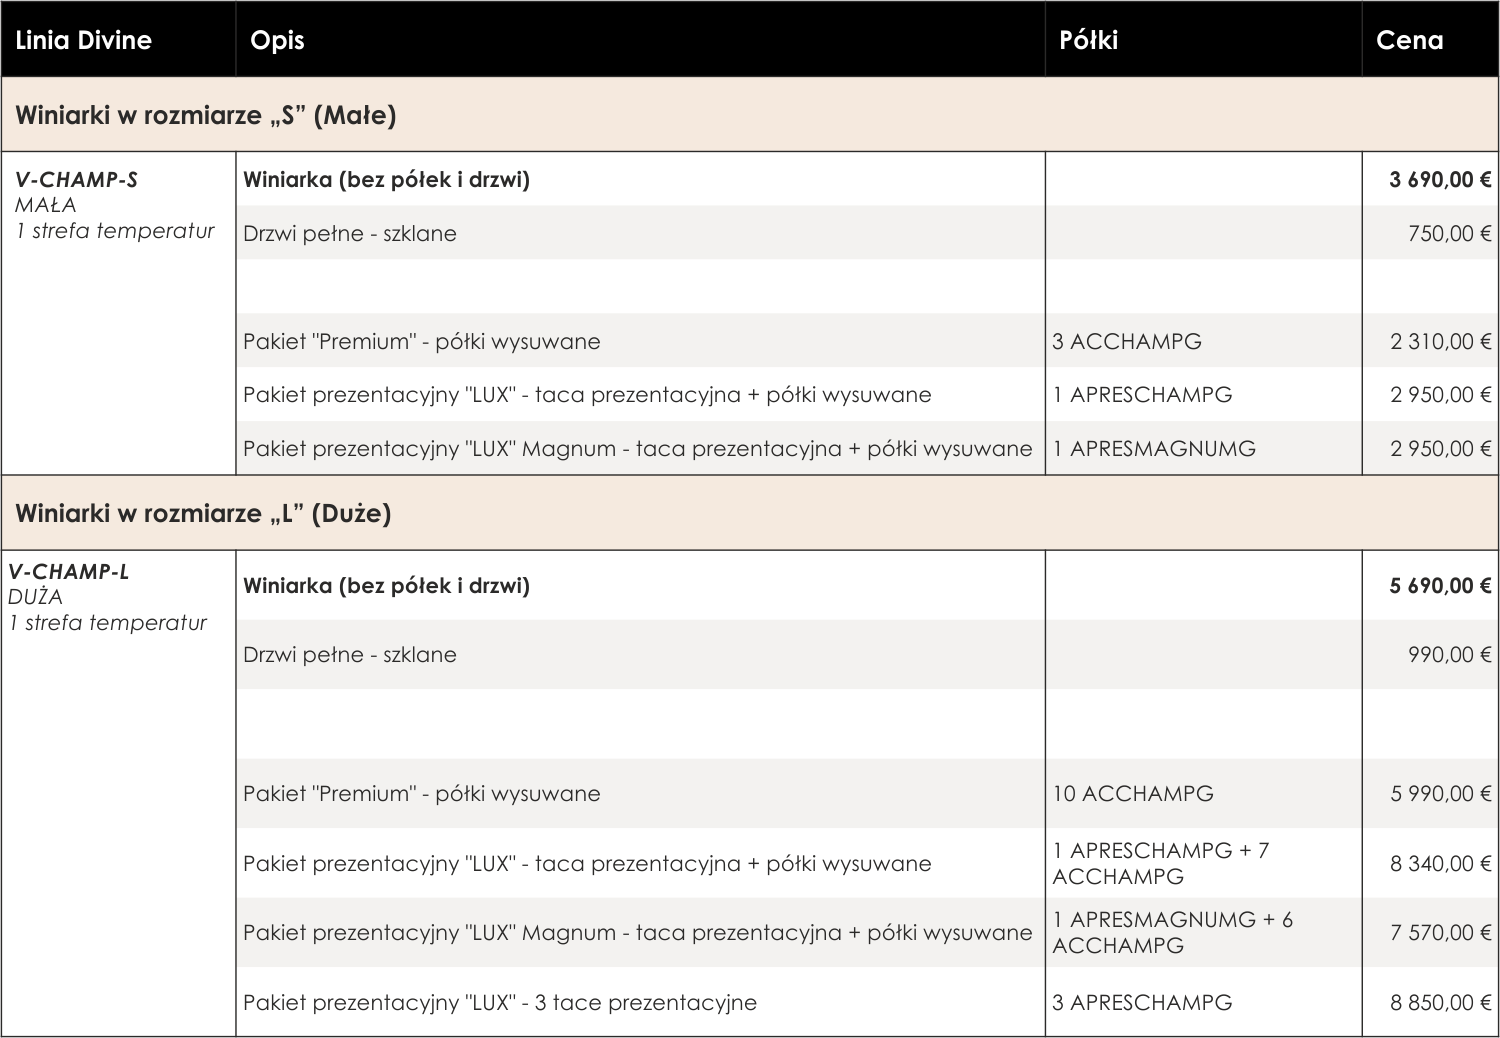Select the "1 APRESMAGNUMG + 6 ACCHAMPG" cell

1172,932
